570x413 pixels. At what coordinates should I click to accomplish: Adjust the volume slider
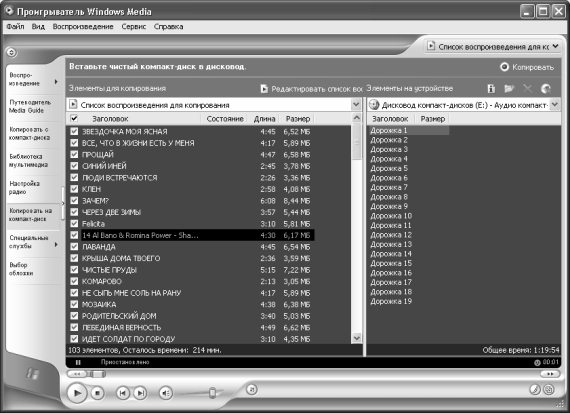(x=213, y=393)
